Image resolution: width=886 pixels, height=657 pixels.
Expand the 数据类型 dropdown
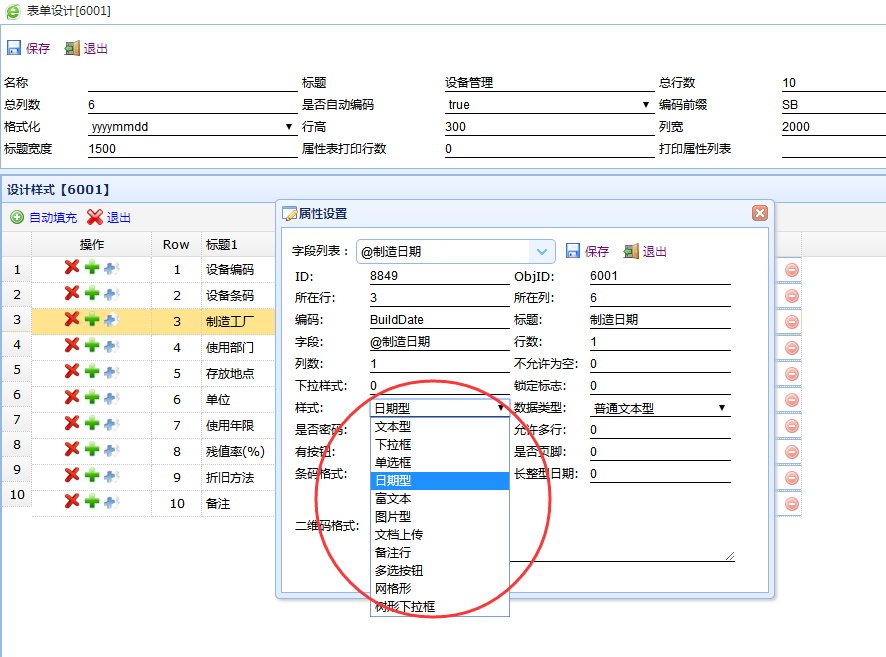721,408
